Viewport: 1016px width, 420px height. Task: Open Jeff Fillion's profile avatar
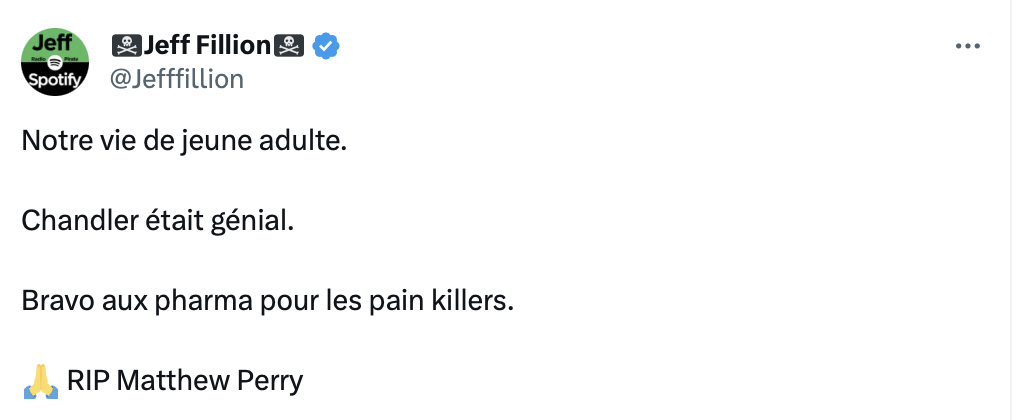[x=55, y=62]
